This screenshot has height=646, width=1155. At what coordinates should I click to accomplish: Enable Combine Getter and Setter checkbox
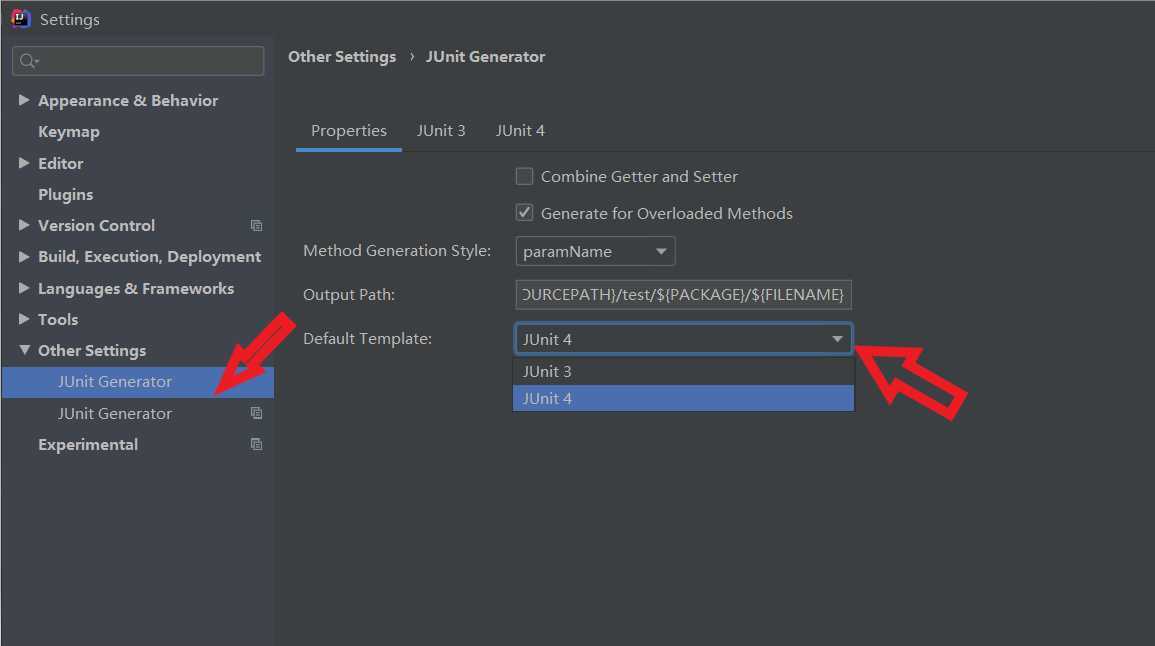[x=524, y=176]
